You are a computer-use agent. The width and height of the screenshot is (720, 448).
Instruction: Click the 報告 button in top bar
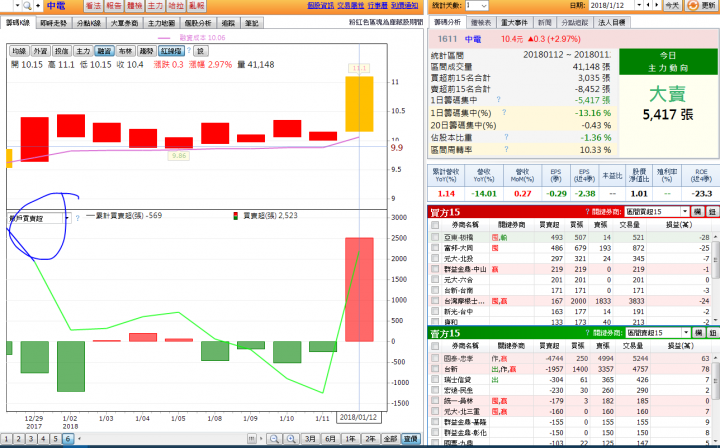114,6
